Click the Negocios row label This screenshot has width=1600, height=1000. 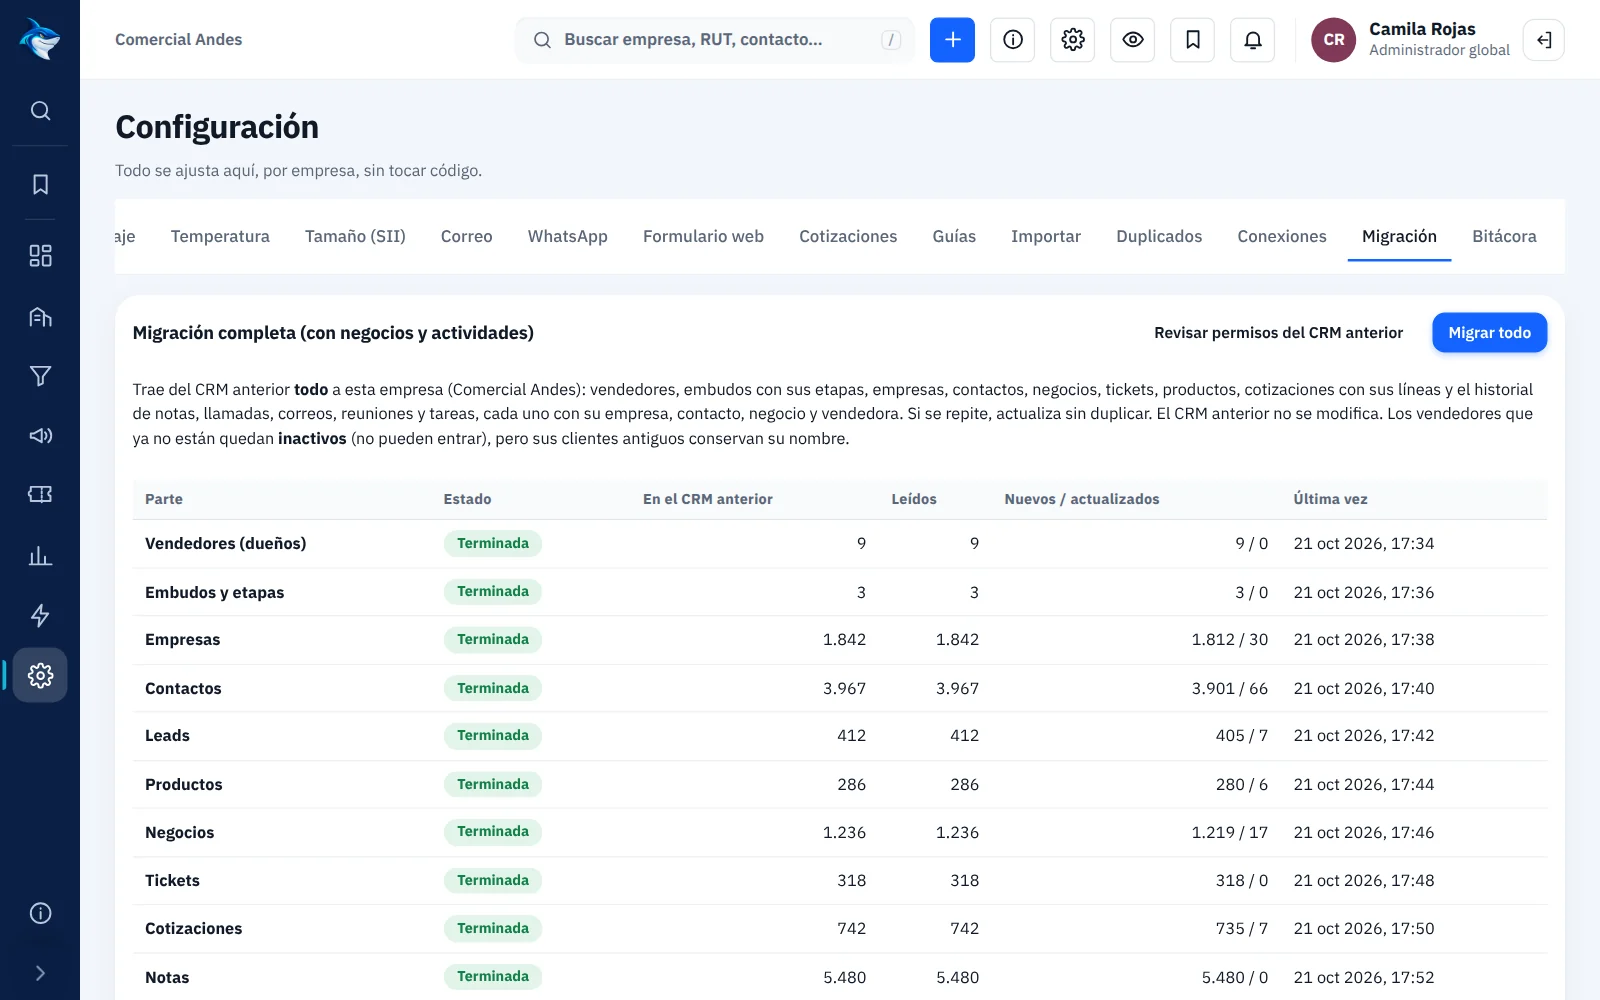[x=180, y=833]
